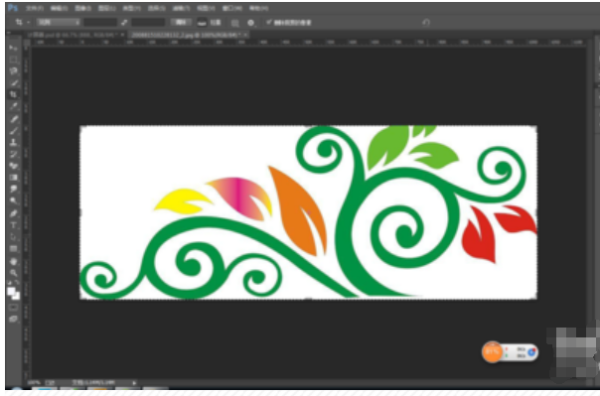This screenshot has height=396, width=600.
Task: Open the crop ratio preset dropdown
Action: pyautogui.click(x=59, y=22)
